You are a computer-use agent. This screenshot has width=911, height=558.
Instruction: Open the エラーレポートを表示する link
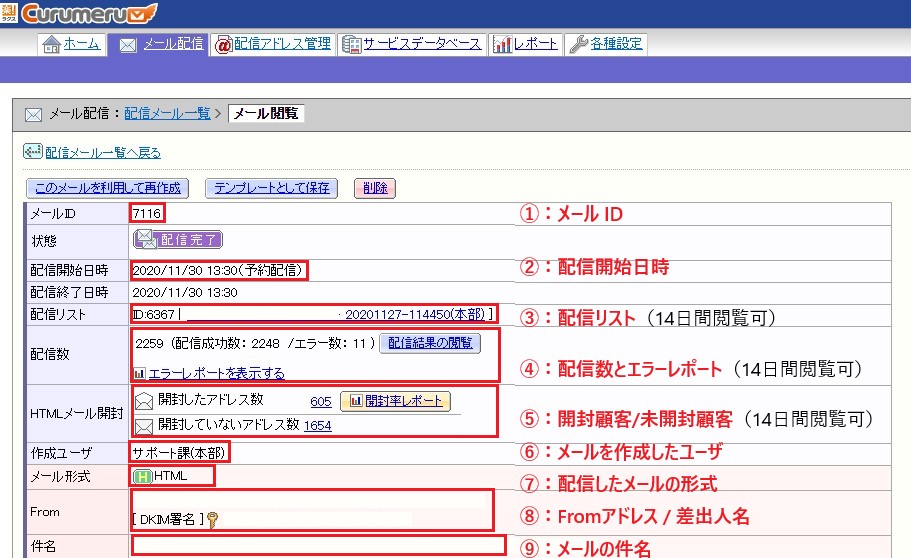(x=216, y=374)
